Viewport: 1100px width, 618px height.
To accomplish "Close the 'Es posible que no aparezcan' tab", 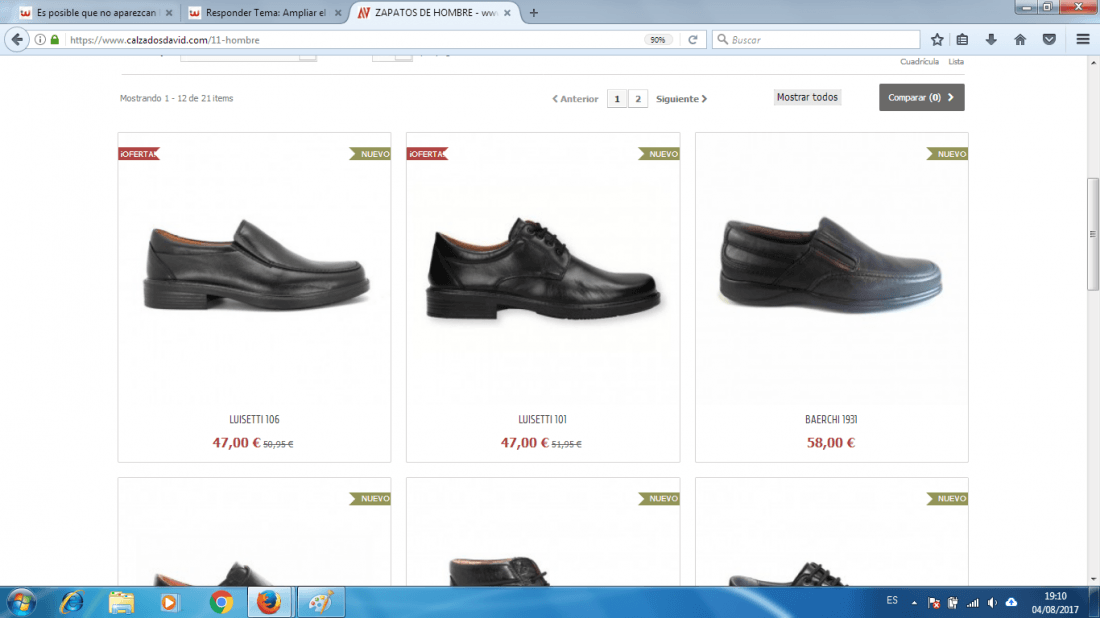I will [x=169, y=13].
